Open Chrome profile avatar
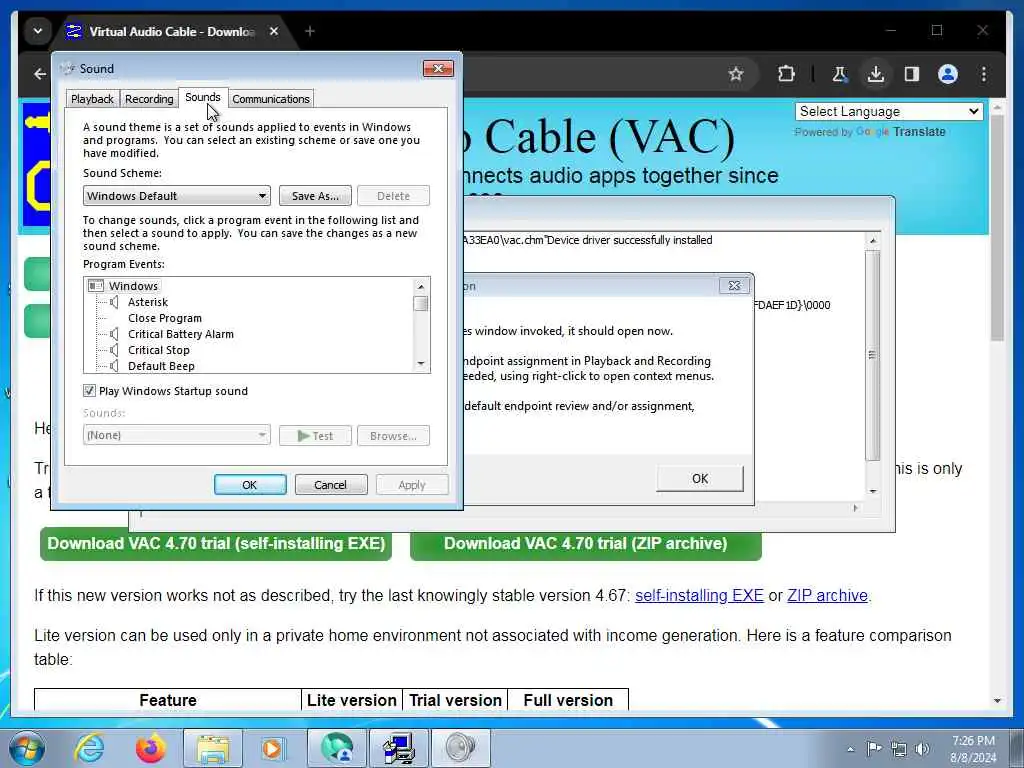Screen dimensions: 1024x768 [x=948, y=74]
